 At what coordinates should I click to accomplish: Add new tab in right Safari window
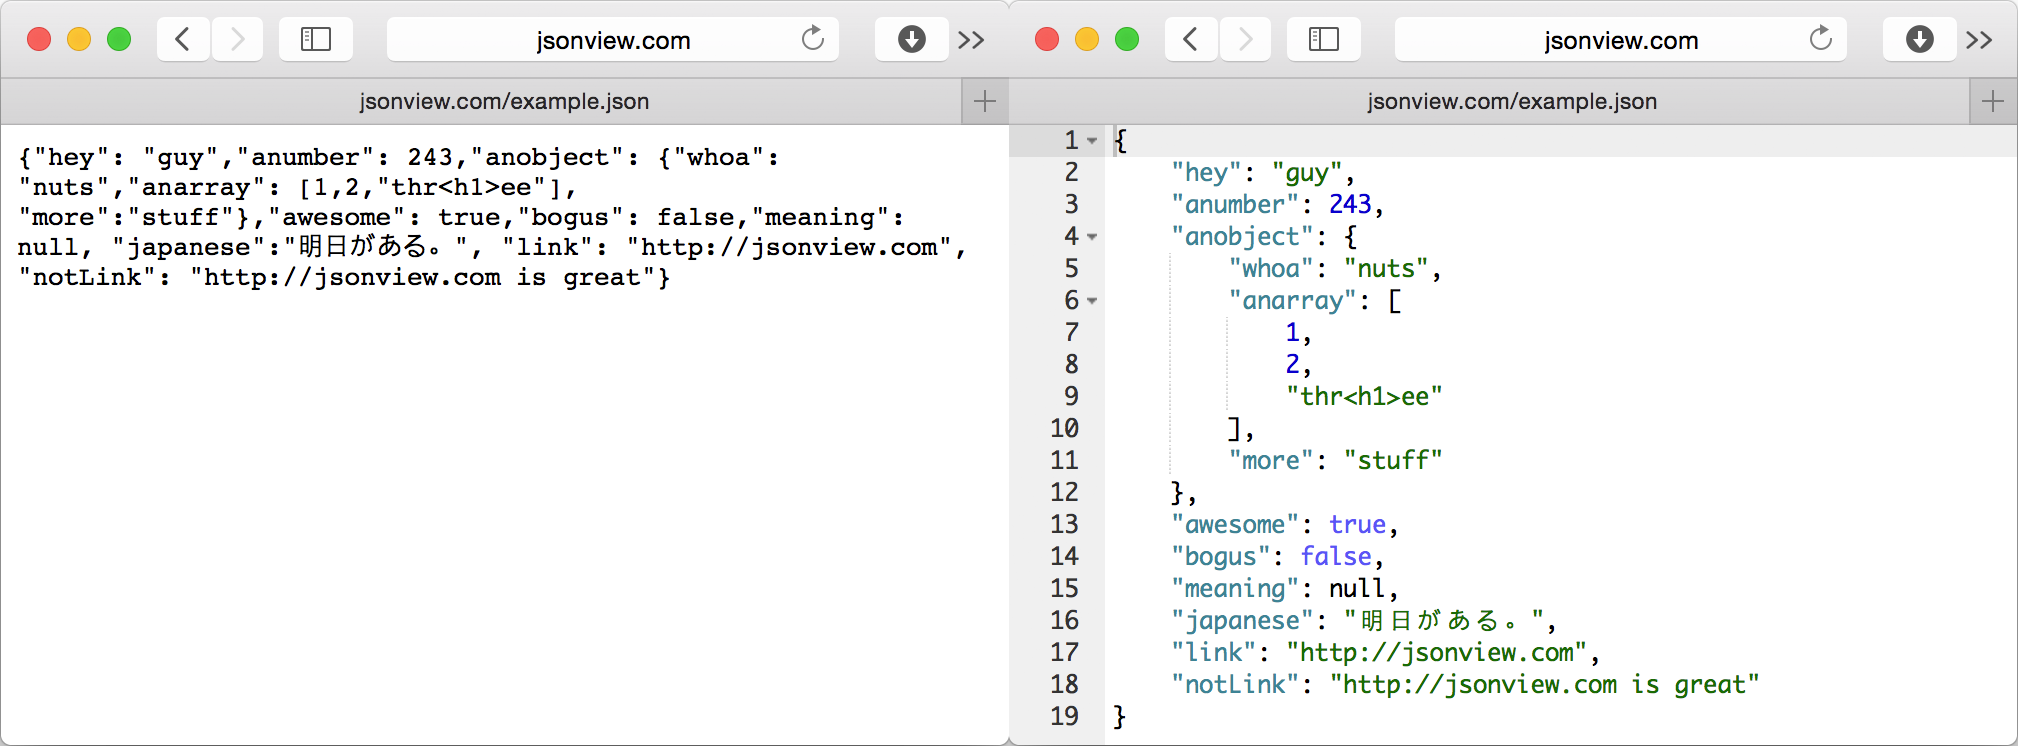pyautogui.click(x=1993, y=101)
